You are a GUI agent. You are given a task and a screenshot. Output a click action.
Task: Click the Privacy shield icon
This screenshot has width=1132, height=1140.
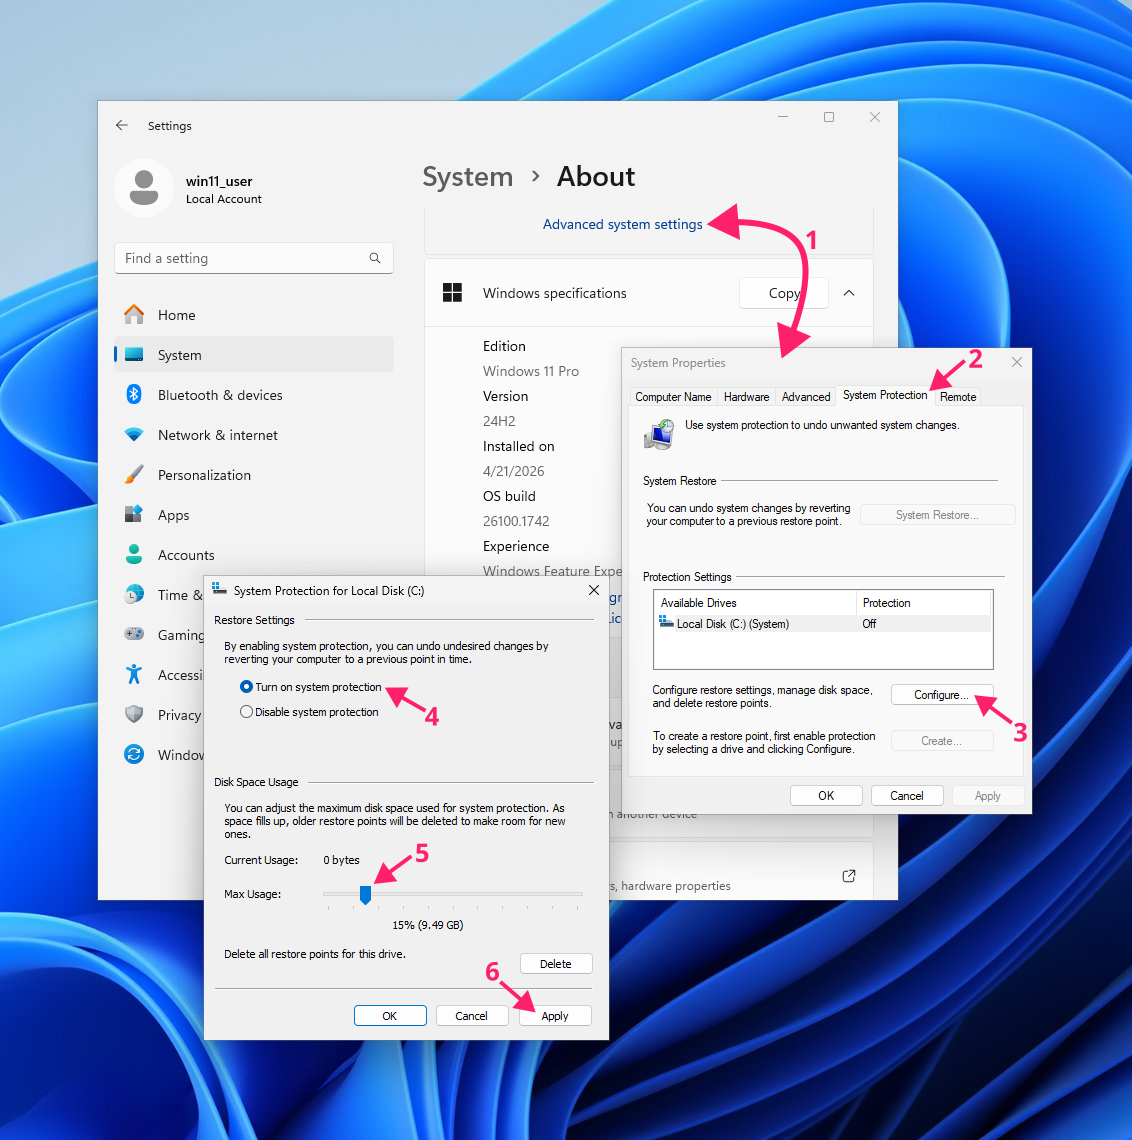coord(134,715)
